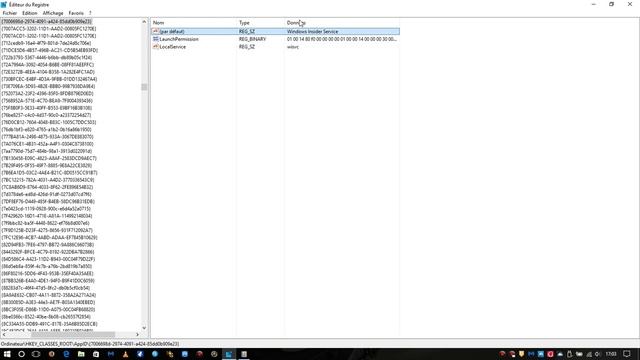
Task: Click the taskbar clock showing 17:03
Action: (611, 354)
